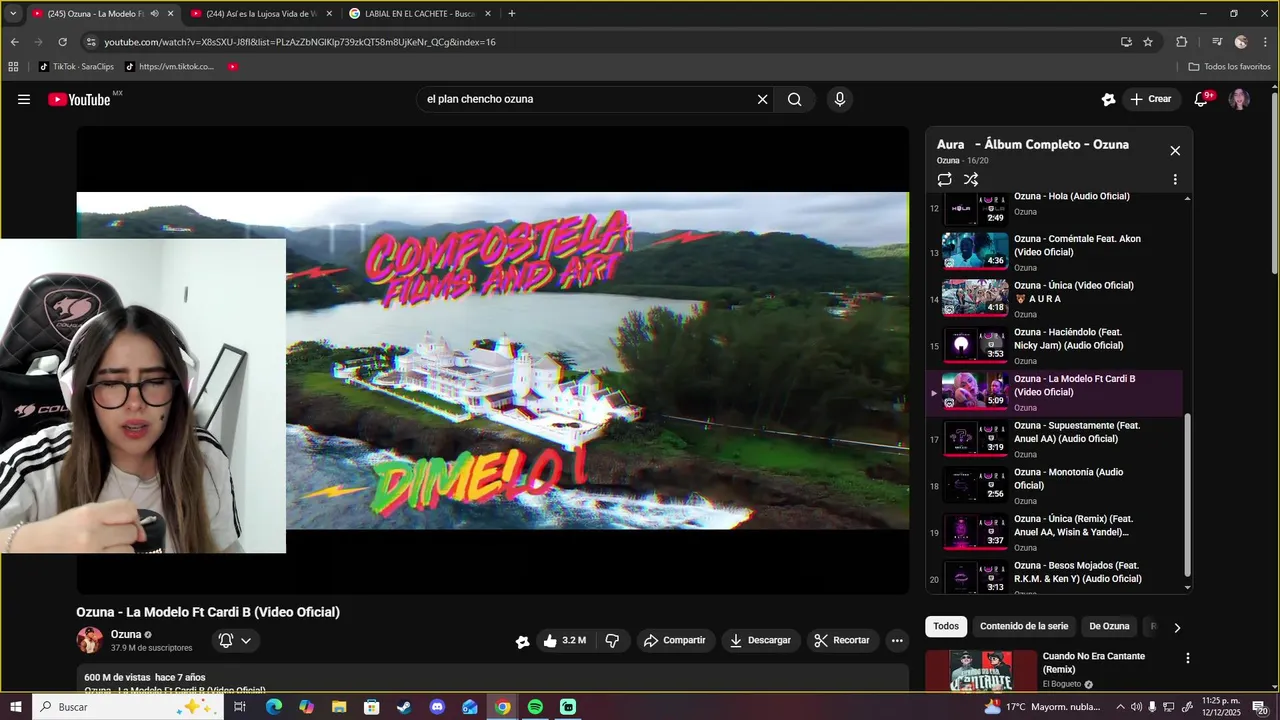The width and height of the screenshot is (1280, 720).
Task: Select the Contenido de la serie chip
Action: click(1024, 626)
